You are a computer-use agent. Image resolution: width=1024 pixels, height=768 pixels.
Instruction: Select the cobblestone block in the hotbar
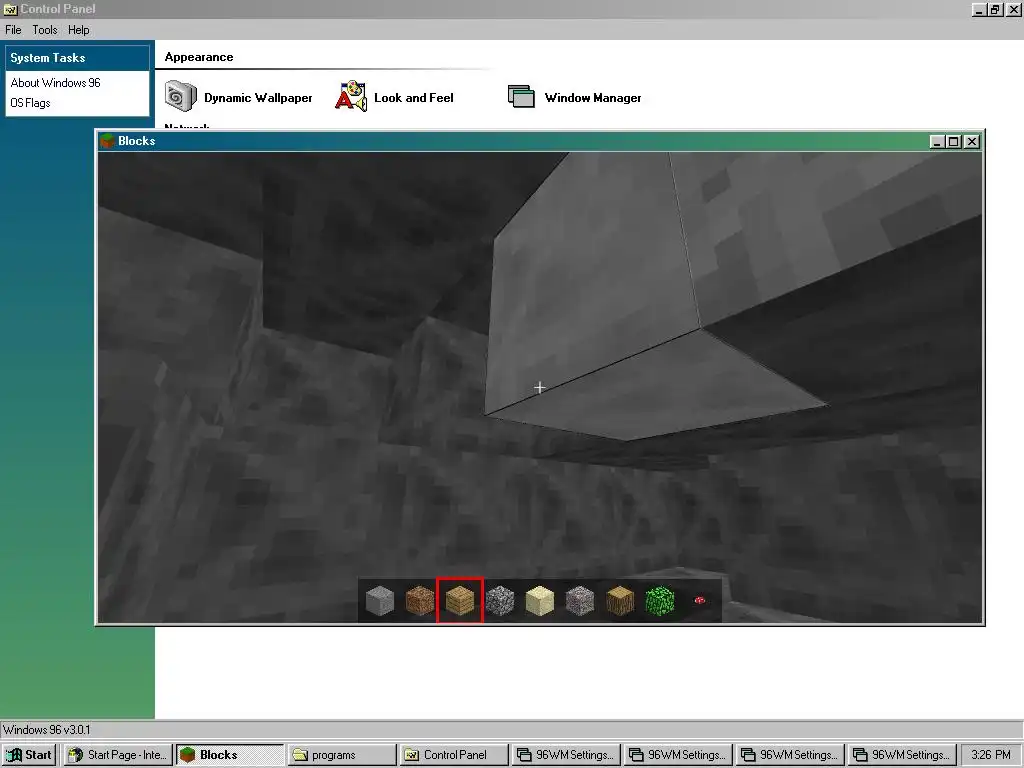[x=500, y=600]
